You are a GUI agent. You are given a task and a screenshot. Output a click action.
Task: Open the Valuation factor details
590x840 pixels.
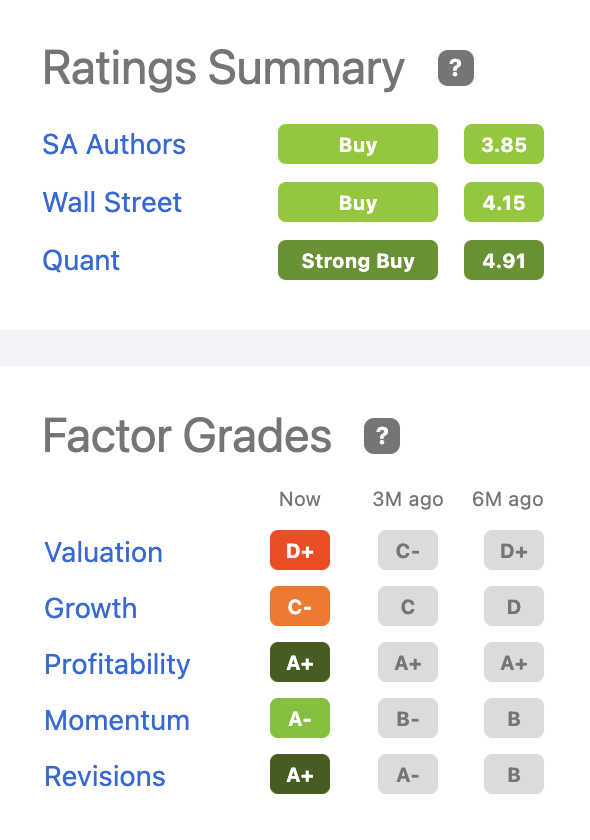pyautogui.click(x=103, y=552)
